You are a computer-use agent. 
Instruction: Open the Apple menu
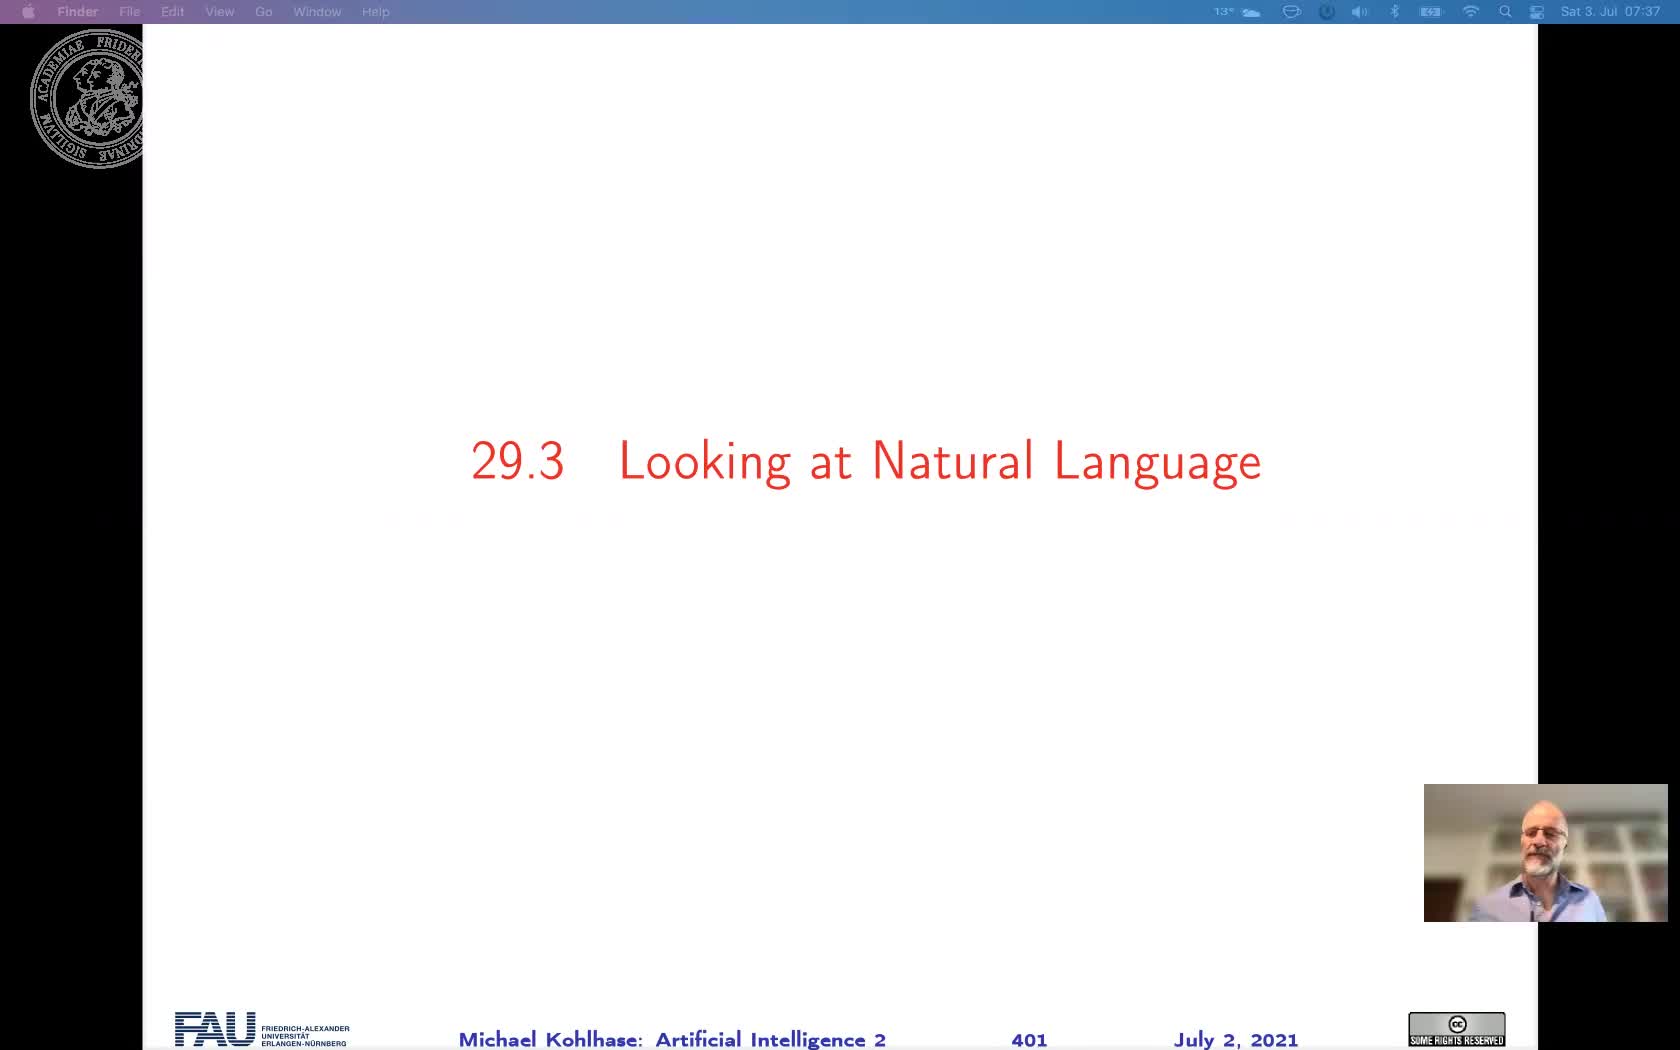coord(28,12)
